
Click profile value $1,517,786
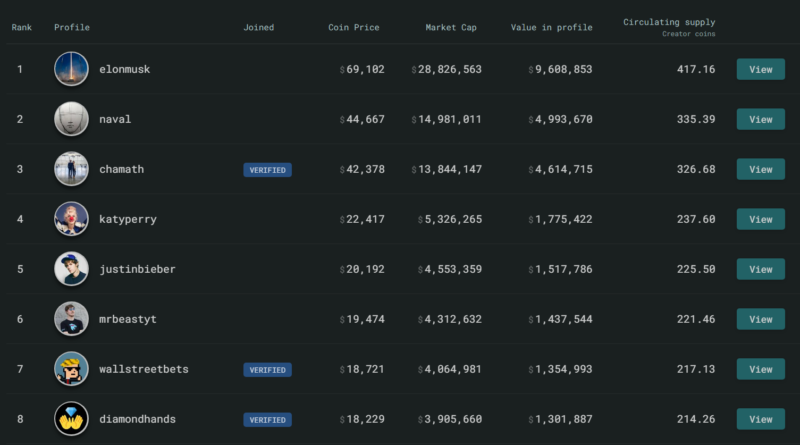point(560,269)
